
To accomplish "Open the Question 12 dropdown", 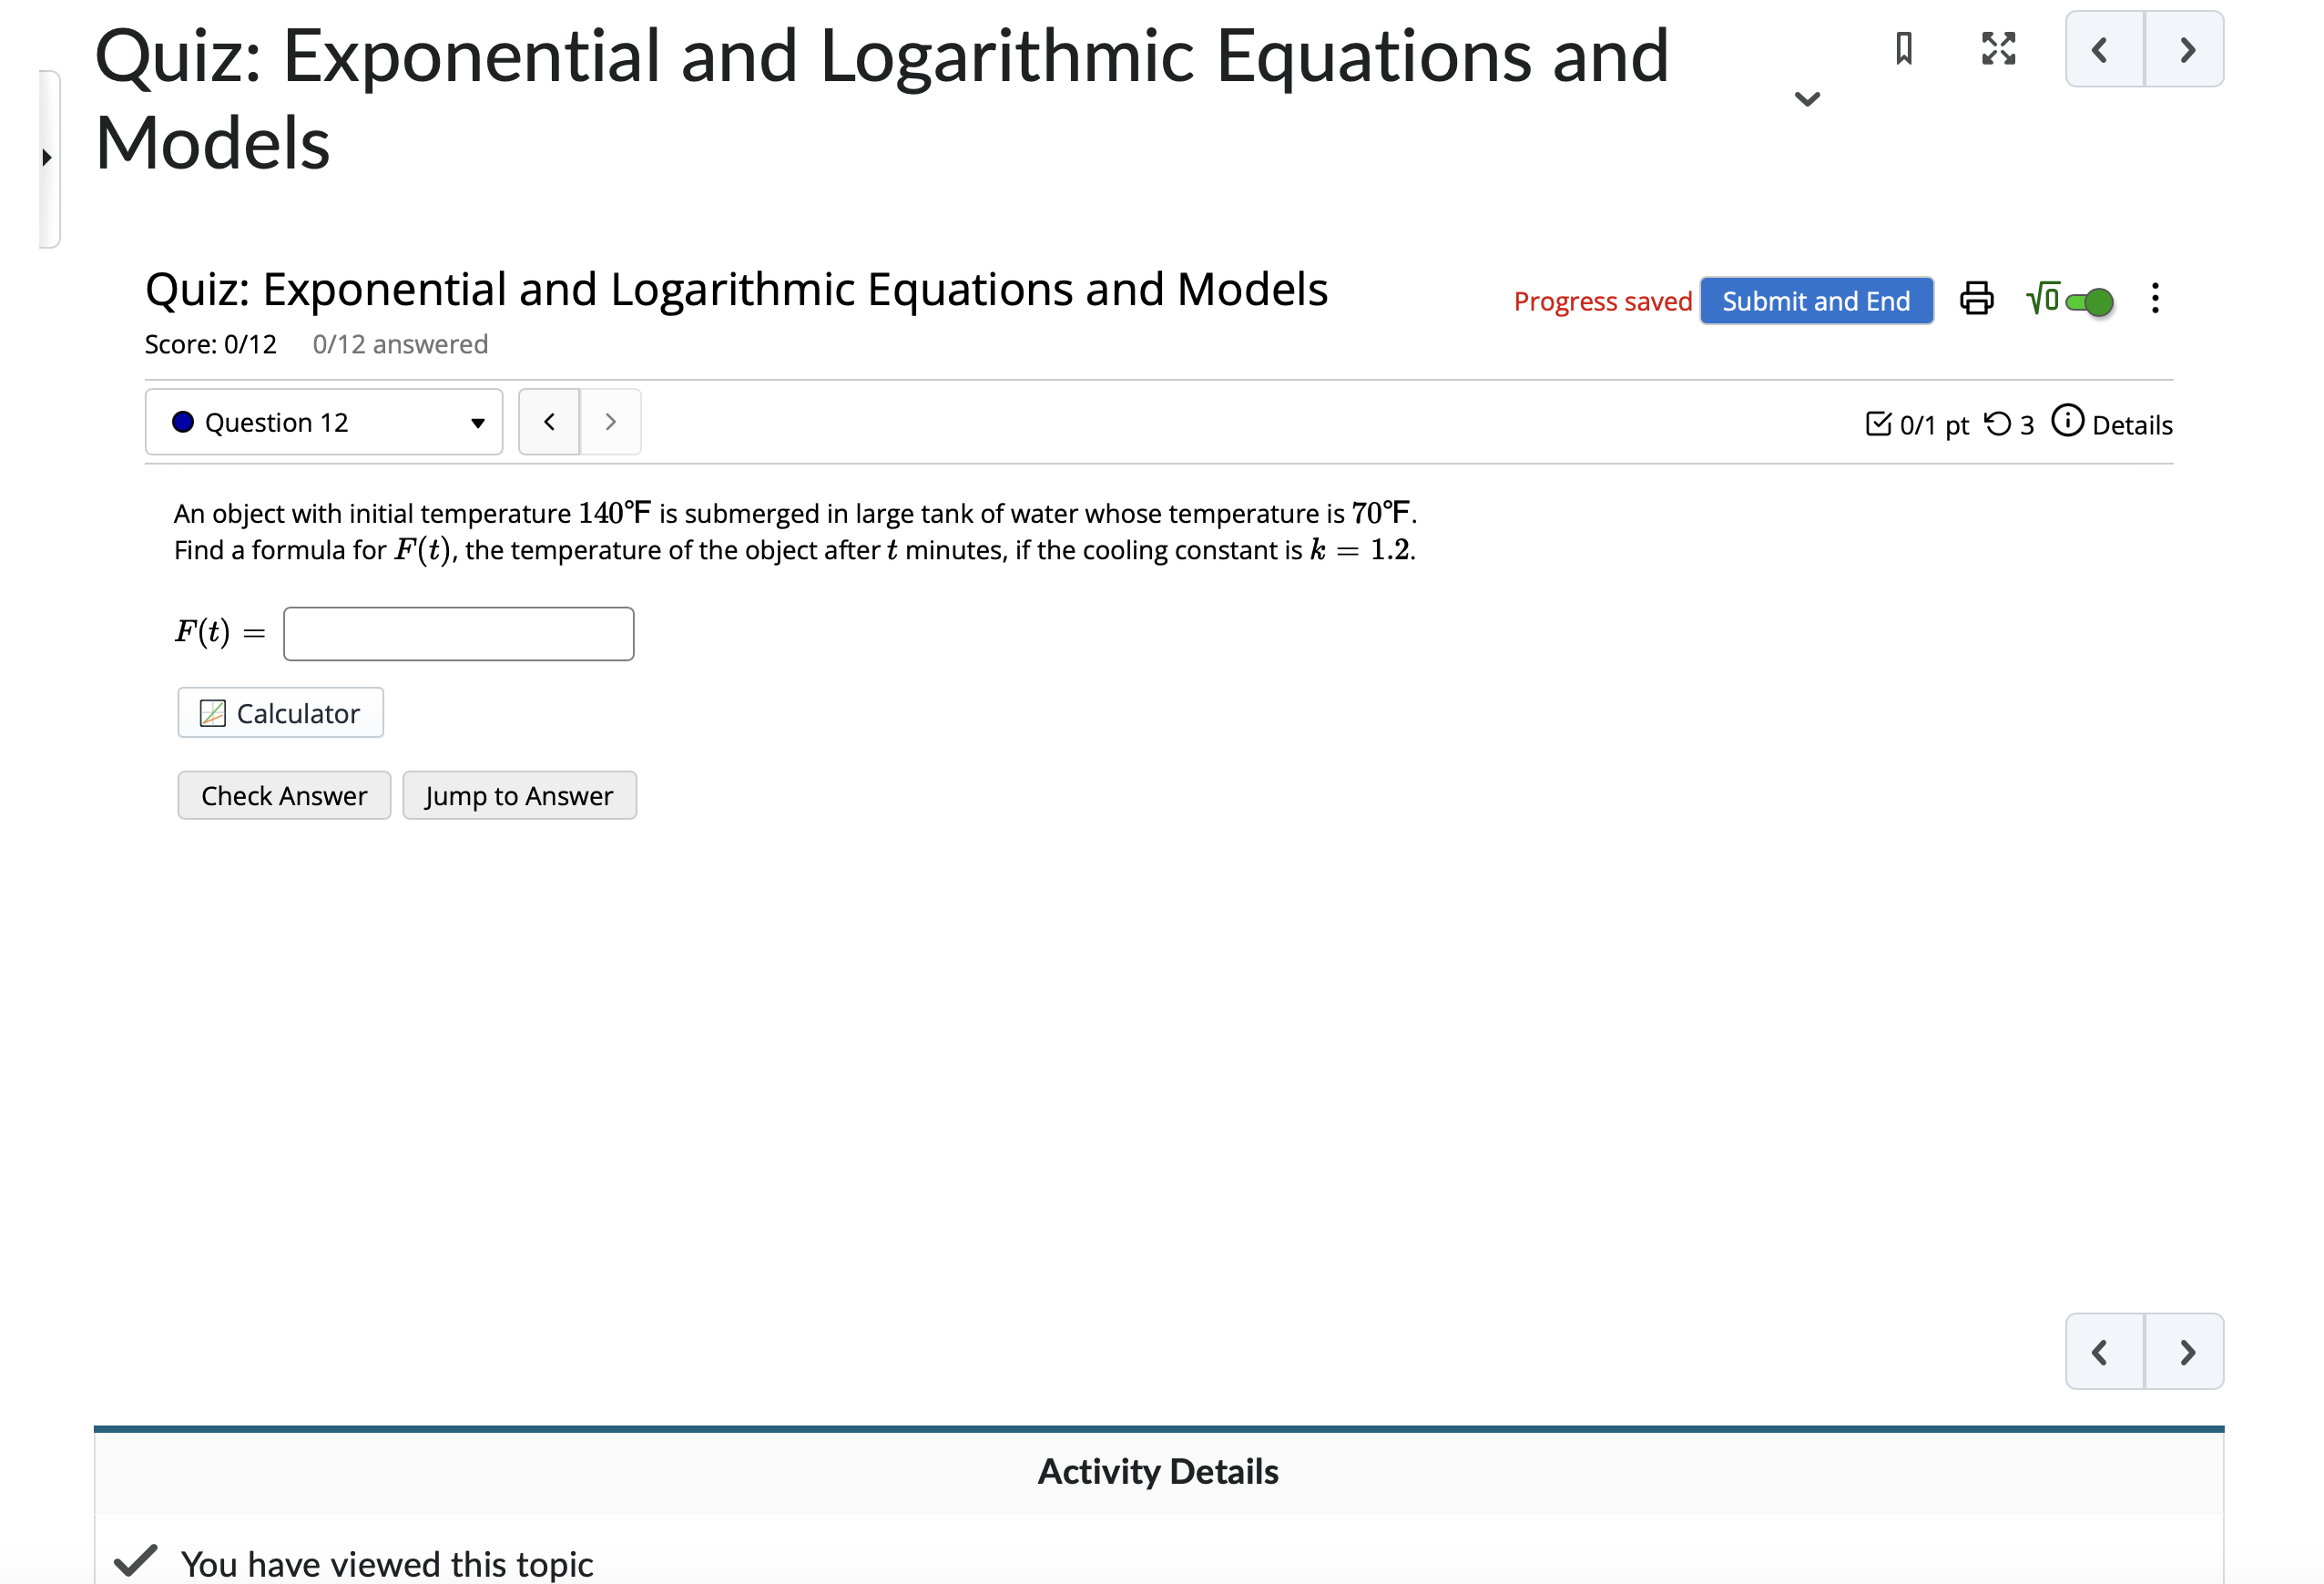I will (323, 422).
